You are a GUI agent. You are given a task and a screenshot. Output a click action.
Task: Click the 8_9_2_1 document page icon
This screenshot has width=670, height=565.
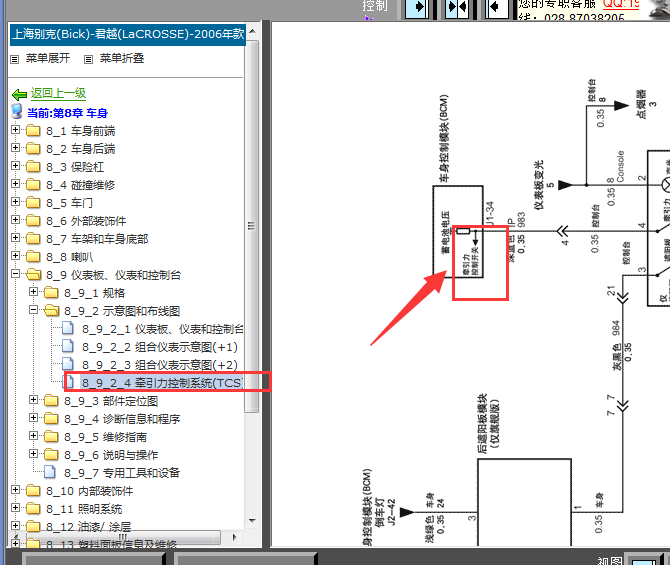coord(68,328)
